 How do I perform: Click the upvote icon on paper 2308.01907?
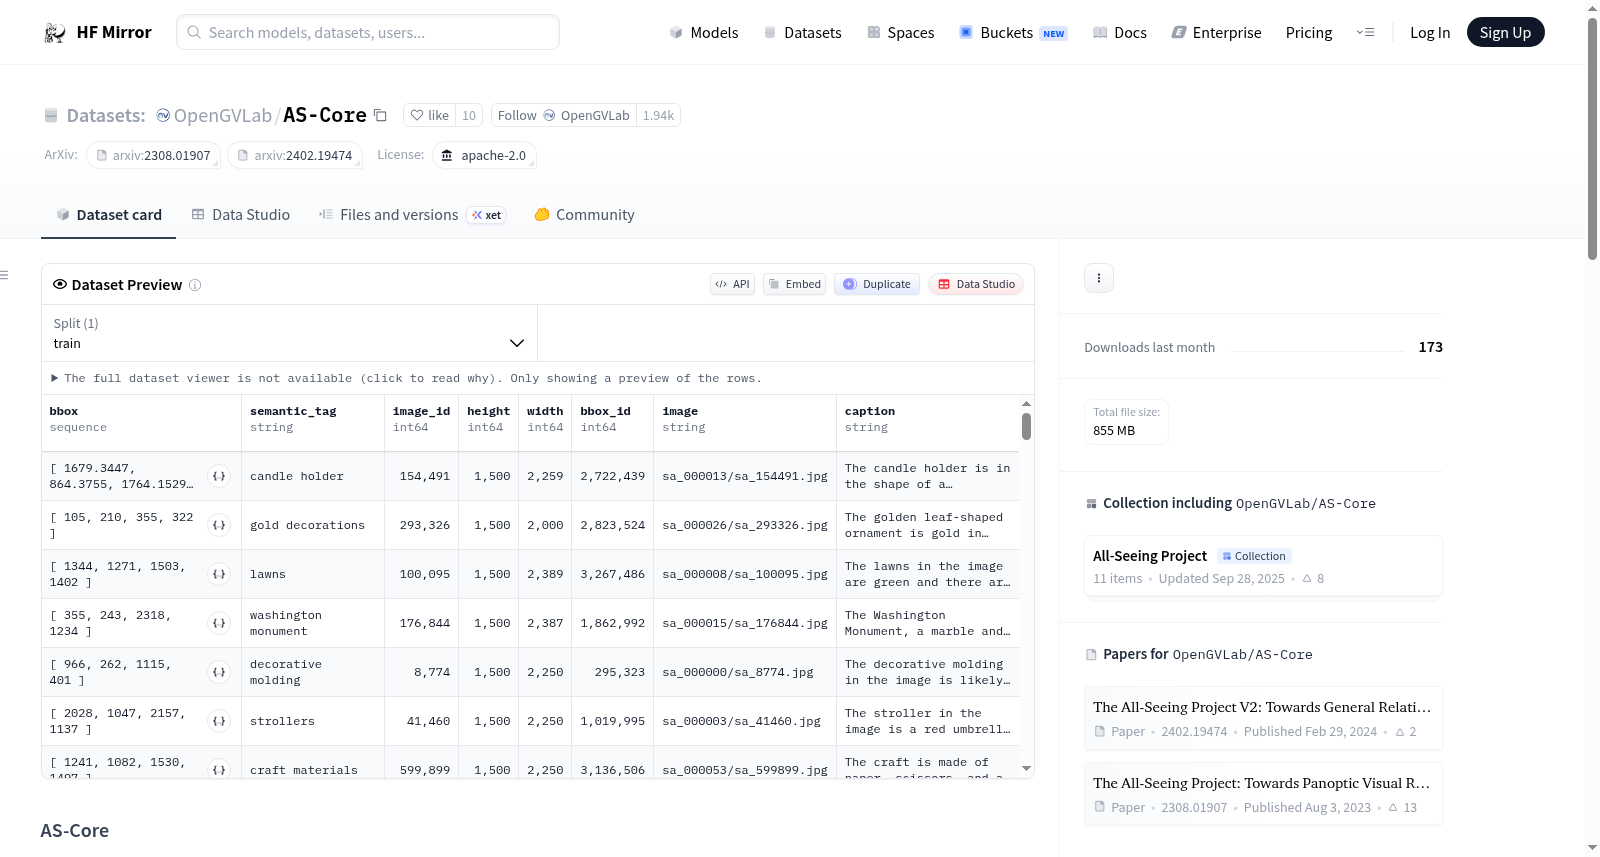point(1394,808)
